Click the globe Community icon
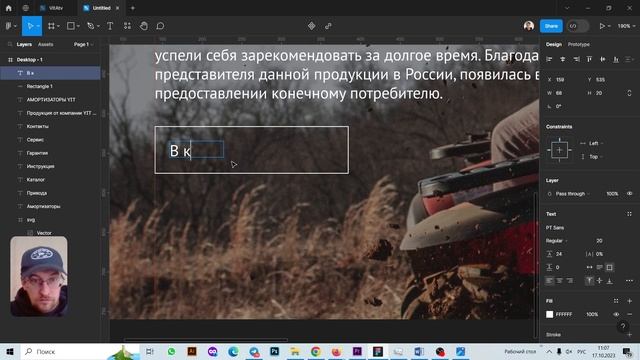The image size is (640, 360). (25, 8)
